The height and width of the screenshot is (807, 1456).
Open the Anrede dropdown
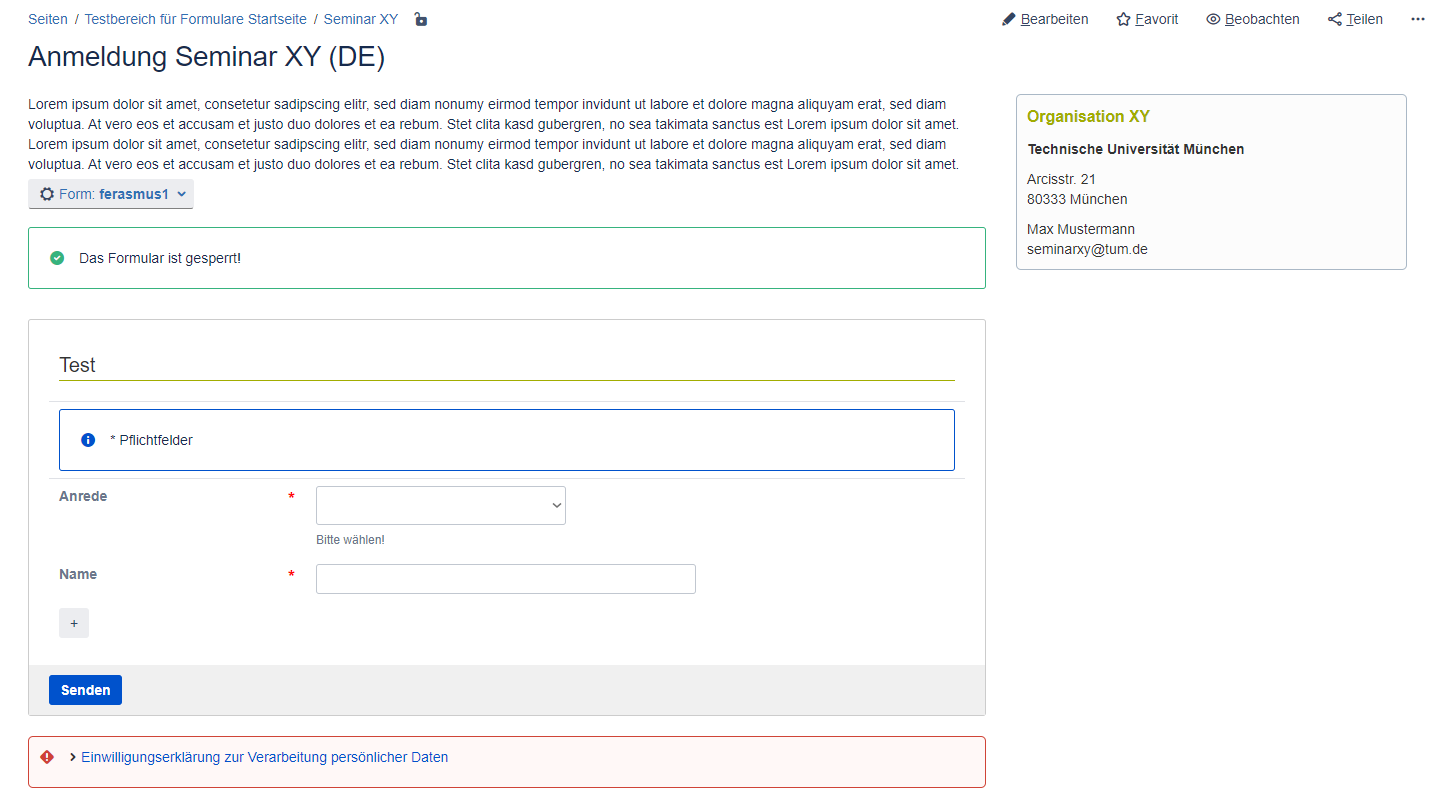tap(440, 505)
